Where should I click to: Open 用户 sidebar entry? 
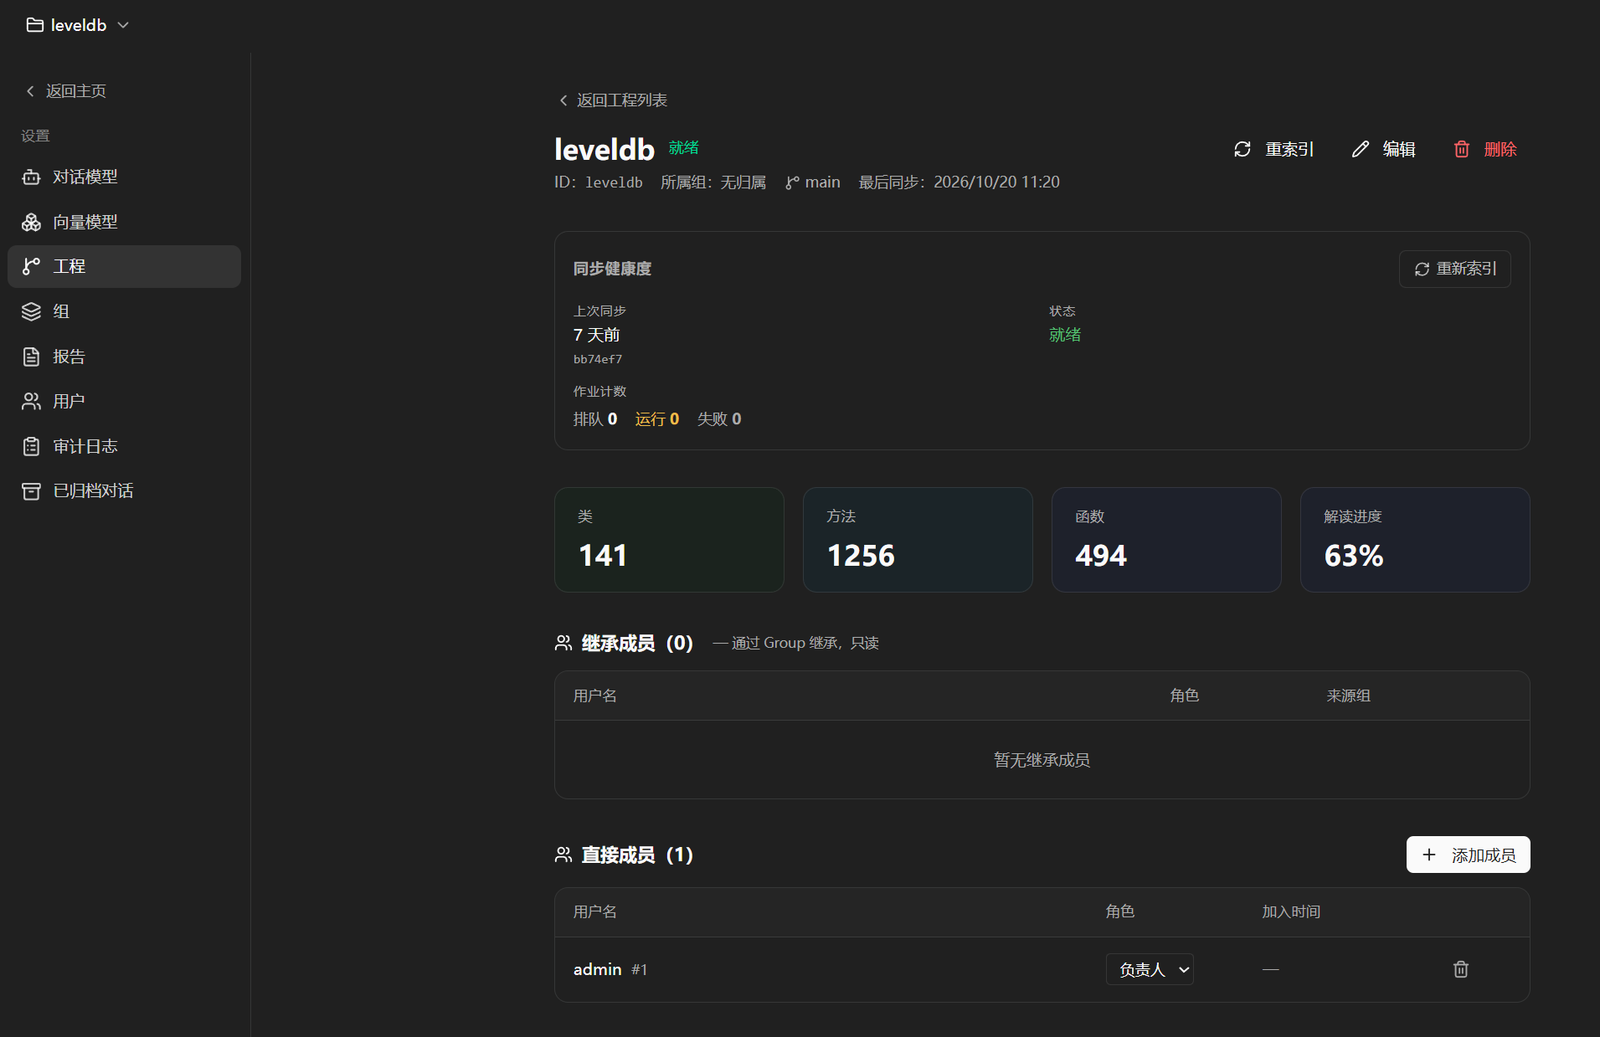(124, 401)
